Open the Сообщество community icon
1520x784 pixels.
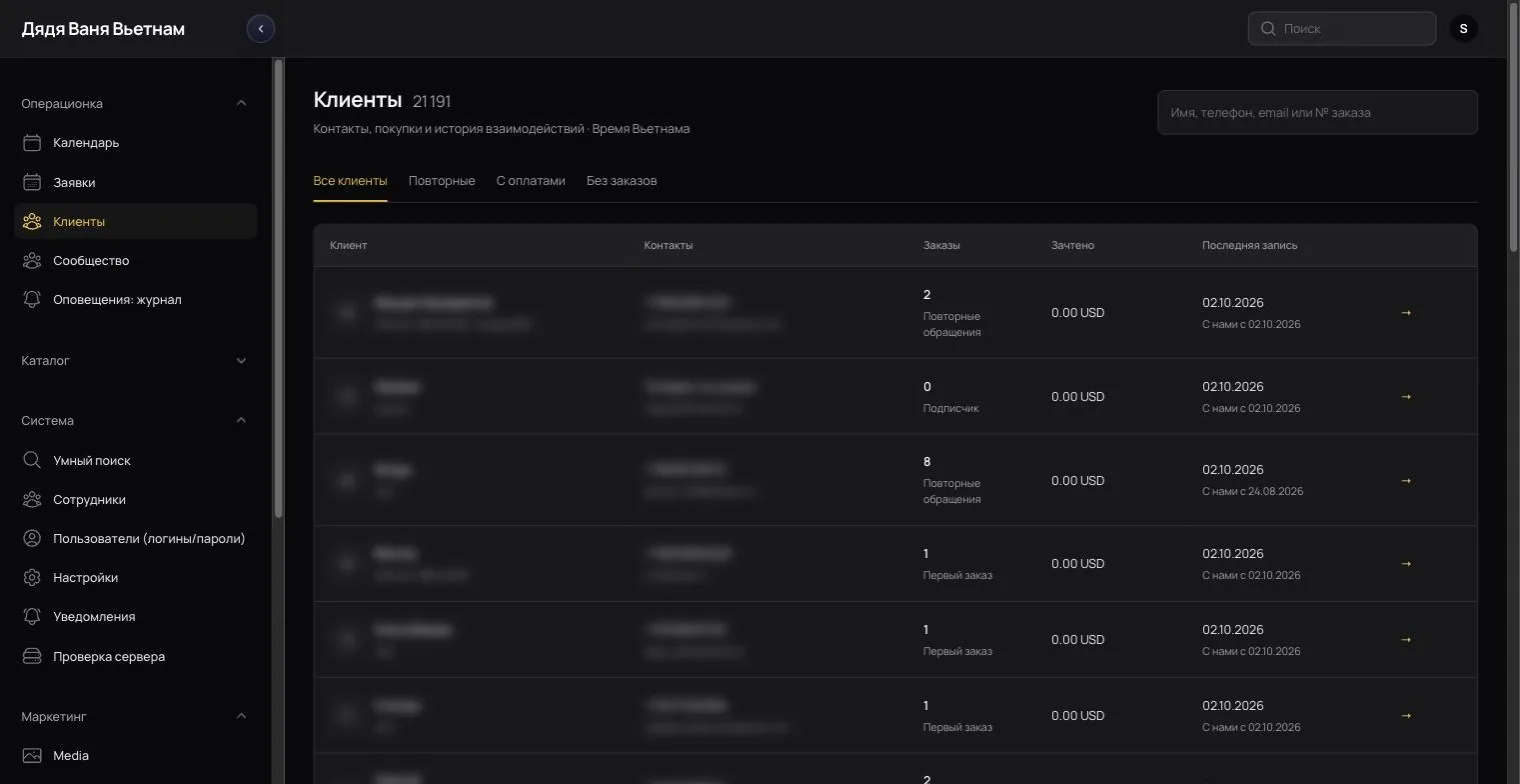(x=32, y=260)
